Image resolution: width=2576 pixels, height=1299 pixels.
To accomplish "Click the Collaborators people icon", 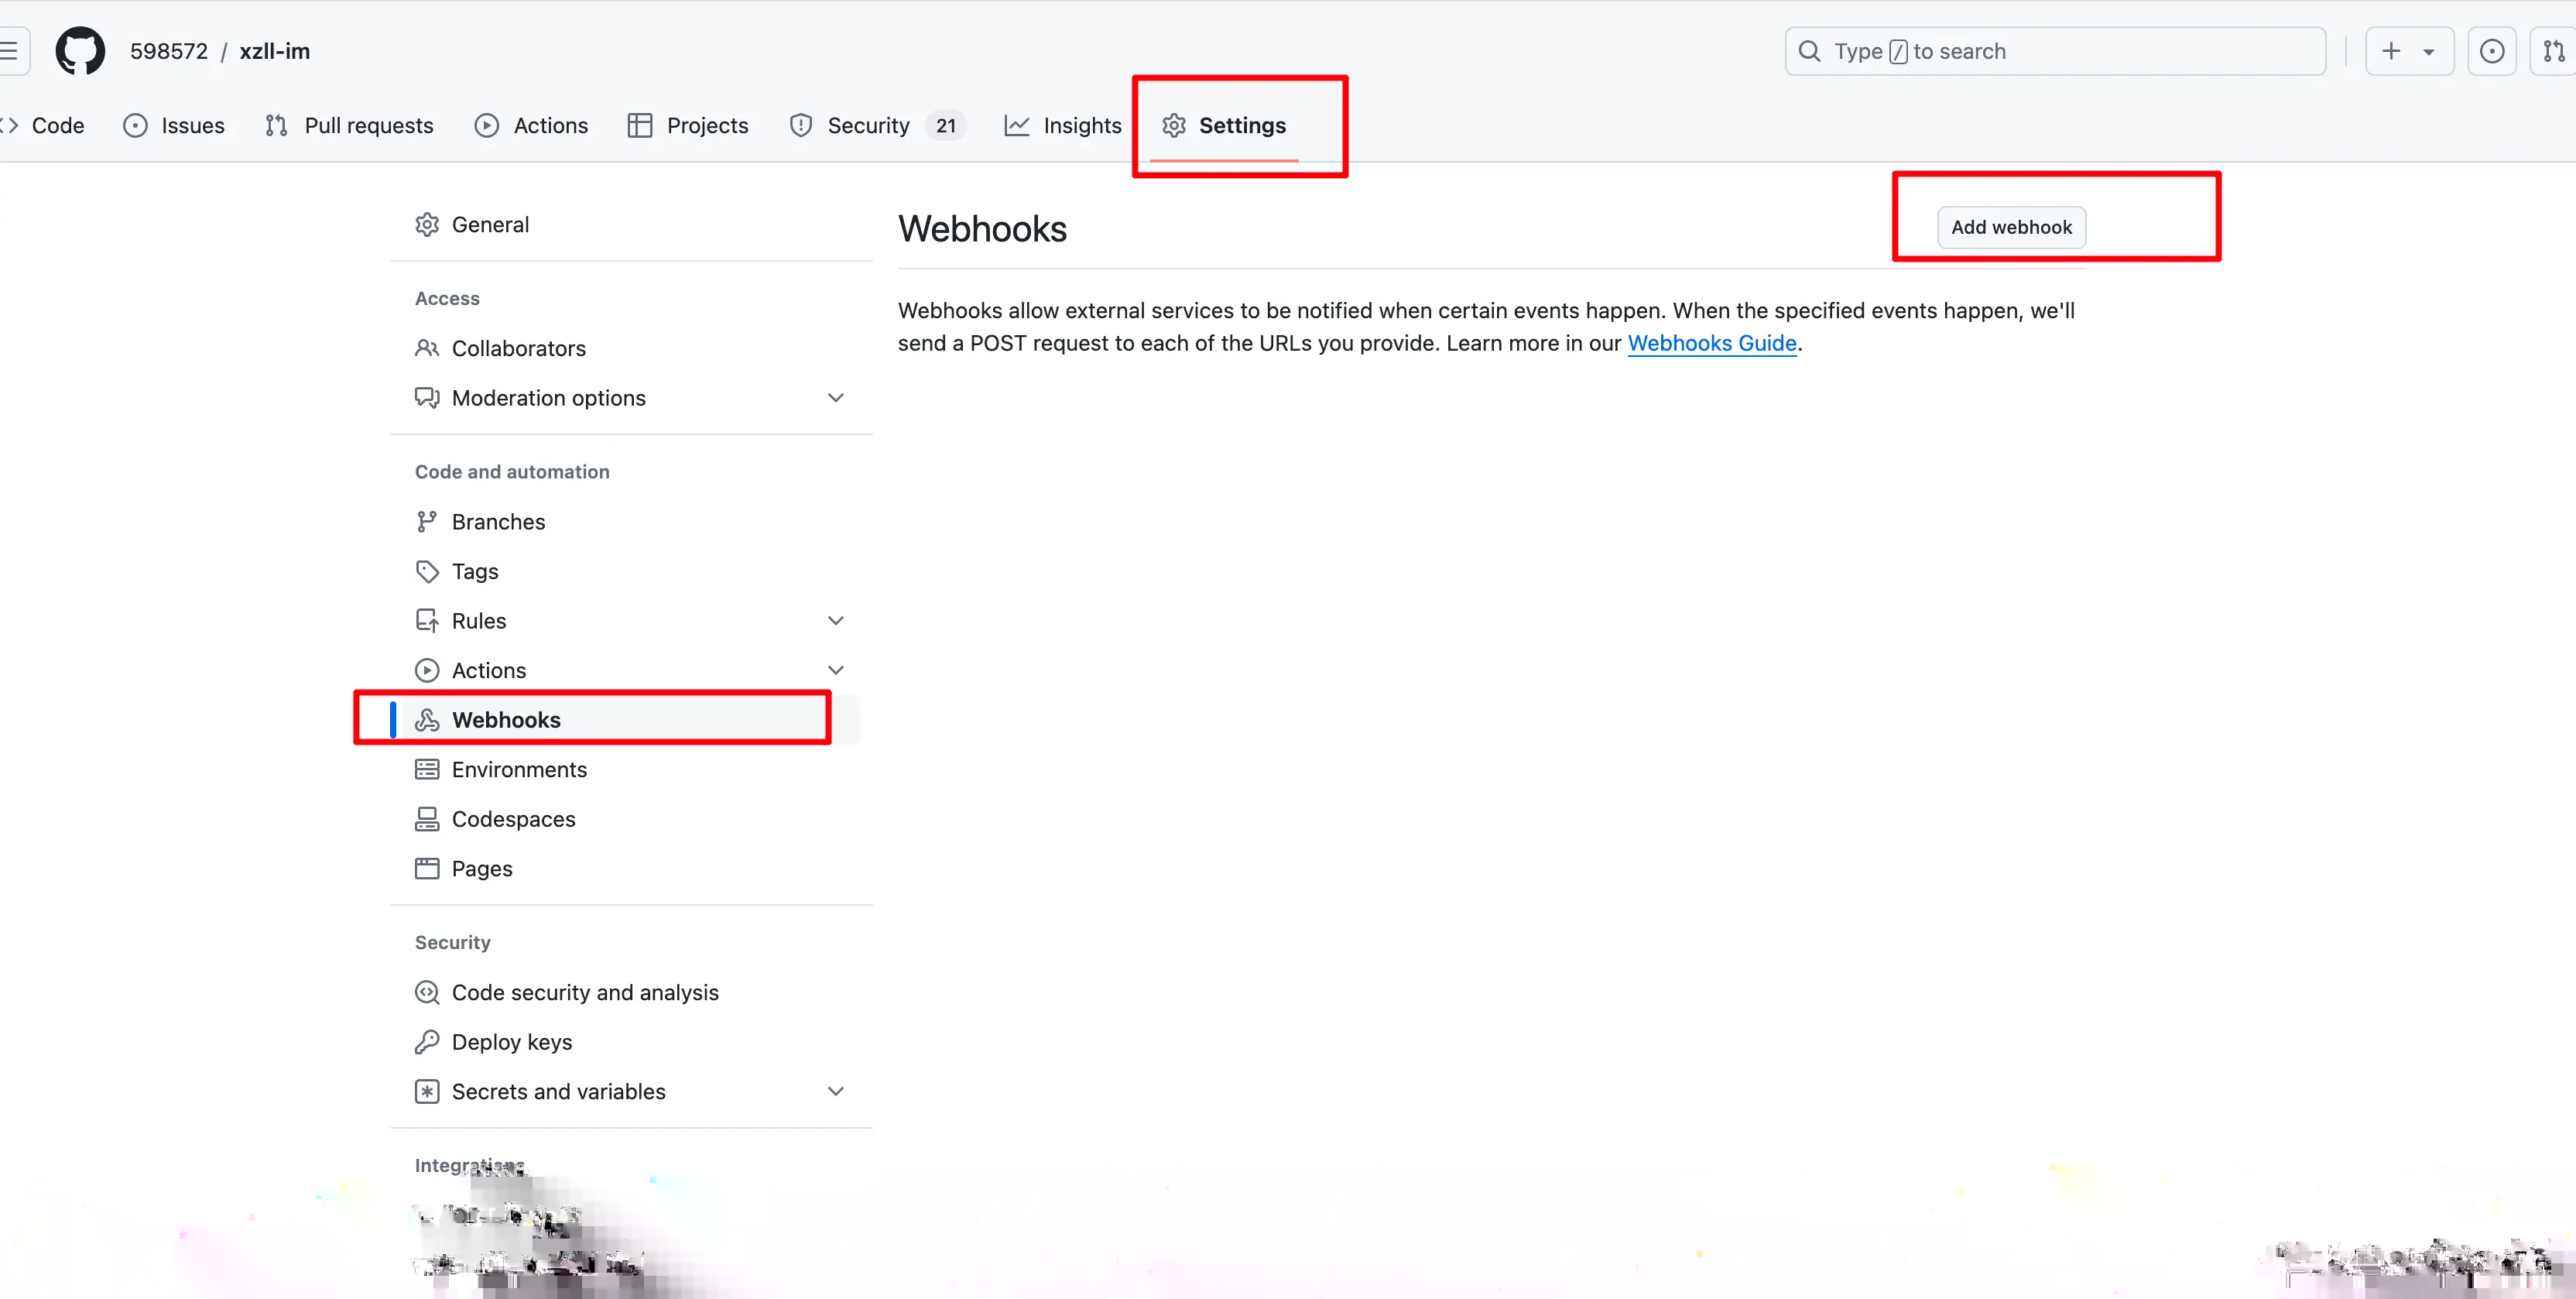I will coord(427,348).
